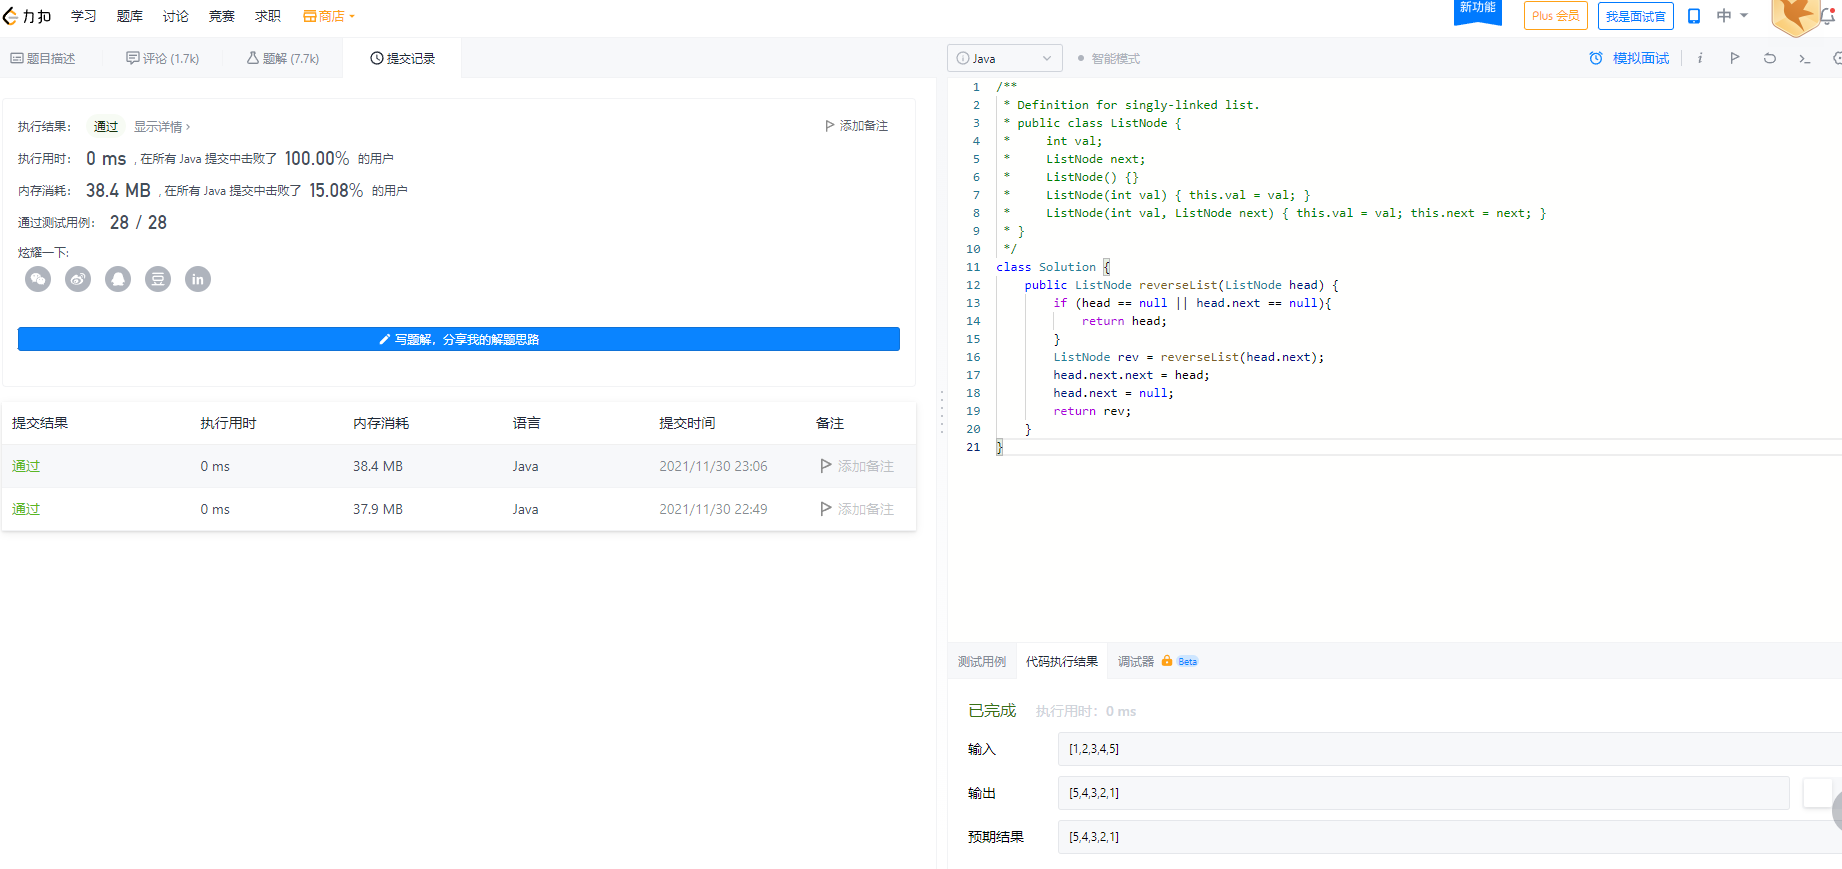The height and width of the screenshot is (869, 1842).
Task: Click the blue 写题解 share solution button
Action: click(x=459, y=339)
